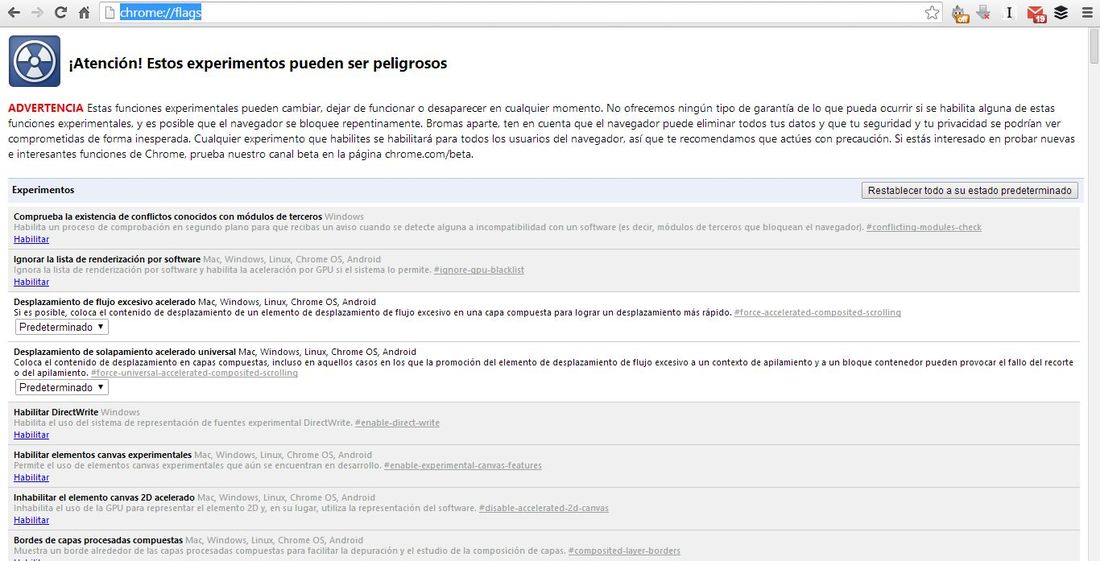Open the #enable-direct-write anchor link
Image resolution: width=1100 pixels, height=561 pixels.
397,423
